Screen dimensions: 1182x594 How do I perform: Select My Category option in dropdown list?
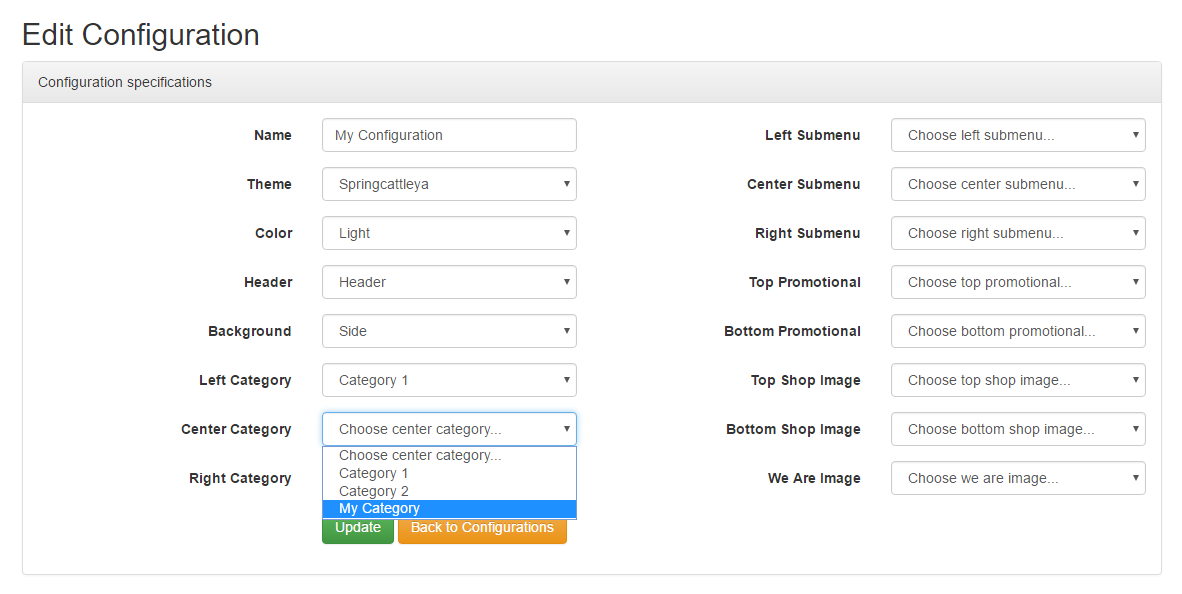449,509
